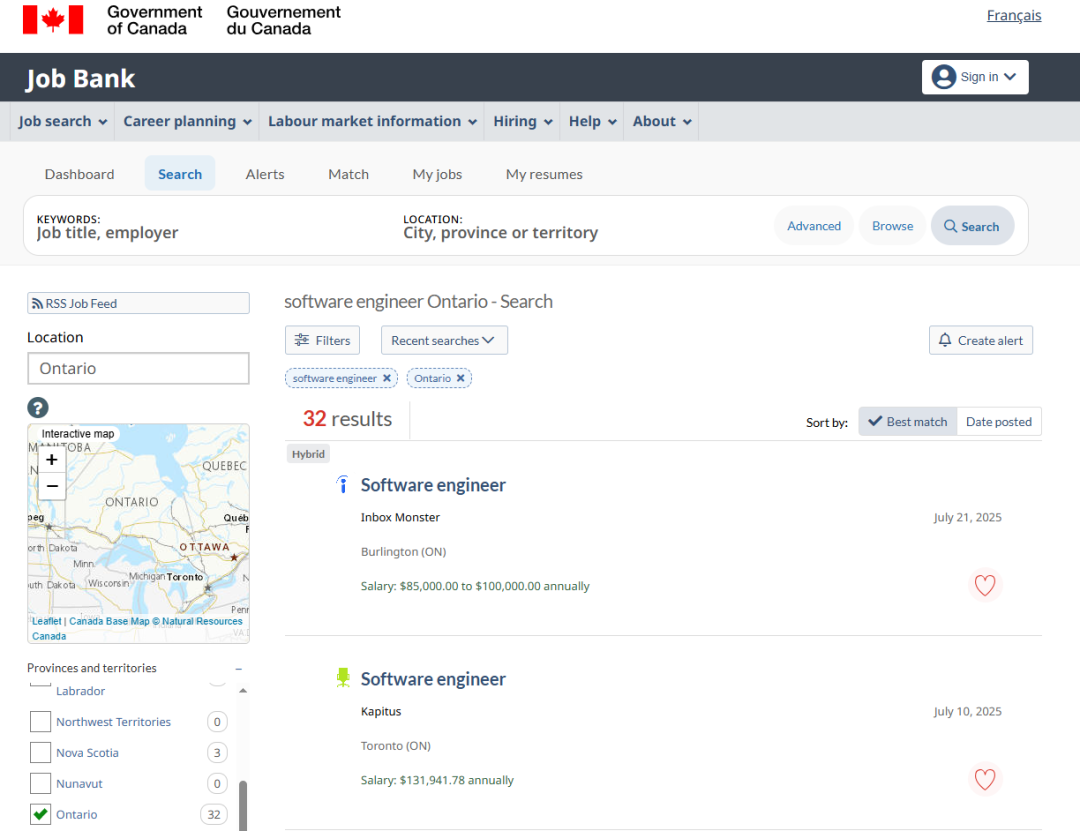Save the Kapitus job with heart icon

985,779
